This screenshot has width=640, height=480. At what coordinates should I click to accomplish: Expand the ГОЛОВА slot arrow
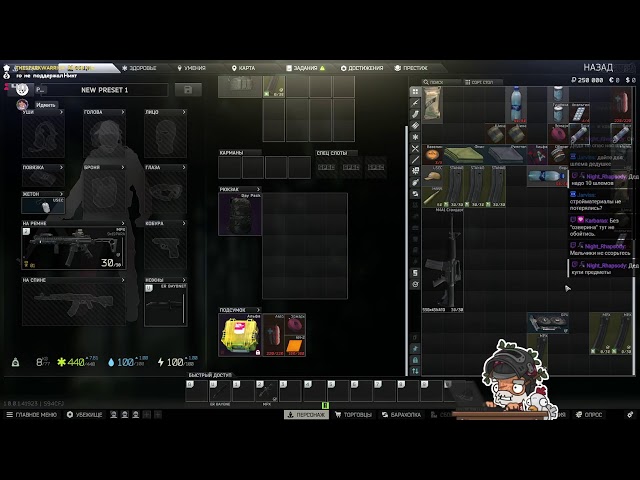pos(122,112)
